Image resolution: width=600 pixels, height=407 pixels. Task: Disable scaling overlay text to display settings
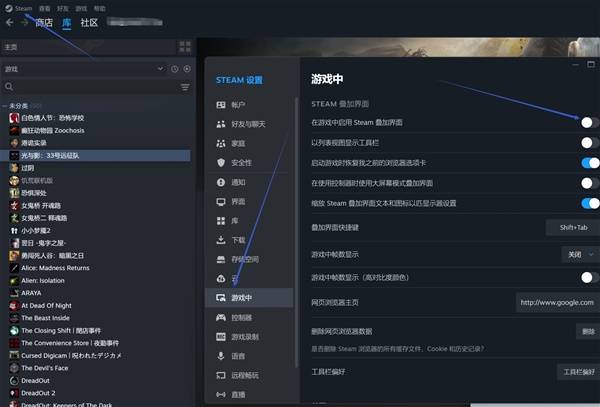point(590,203)
